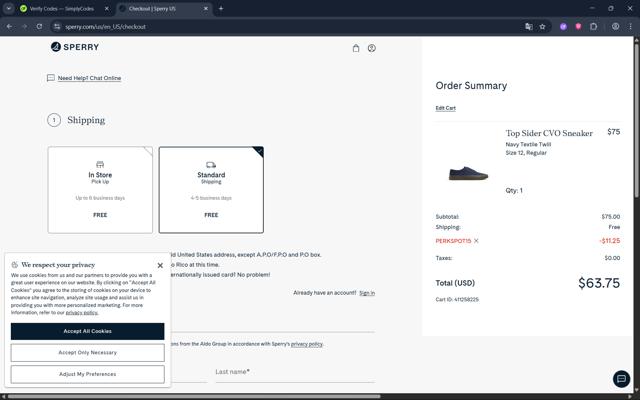Image resolution: width=640 pixels, height=400 pixels.
Task: Go back to previous page
Action: [9, 27]
